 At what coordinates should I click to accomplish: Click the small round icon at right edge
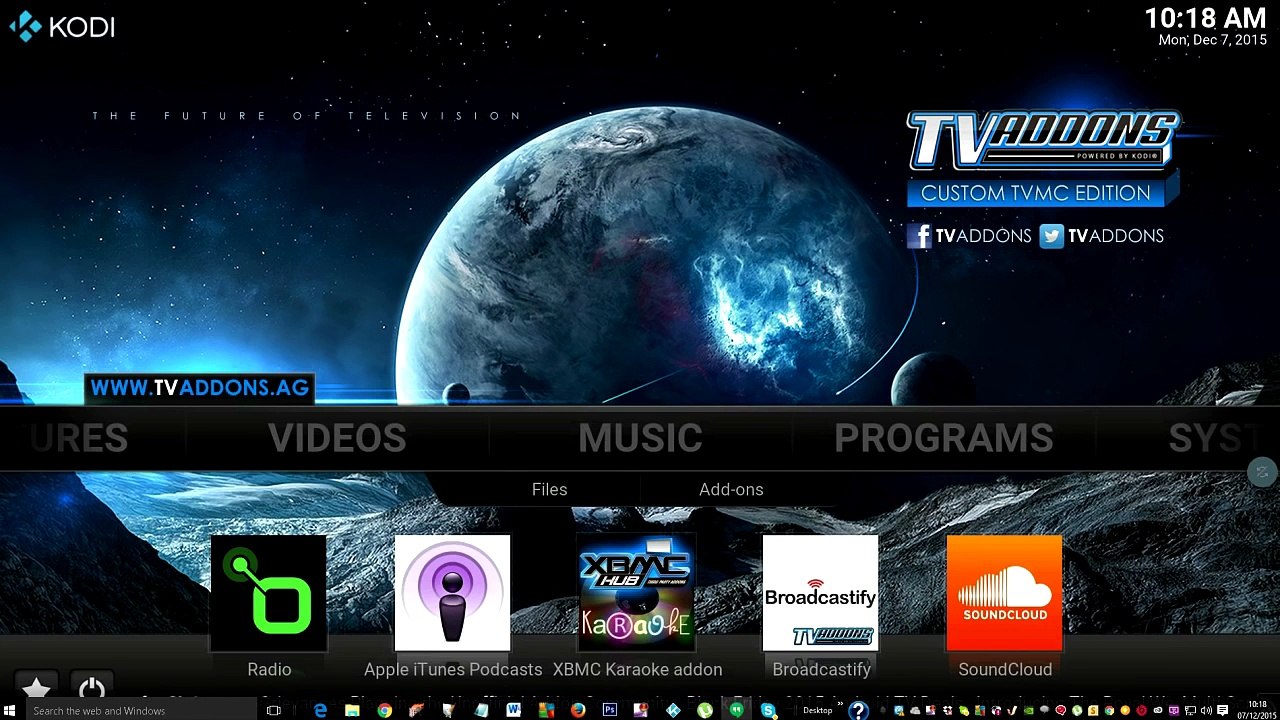click(x=1262, y=472)
